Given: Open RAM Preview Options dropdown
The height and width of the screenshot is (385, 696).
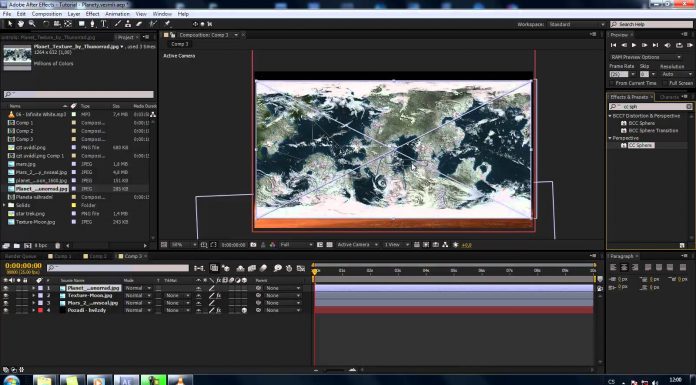Looking at the screenshot, I should (x=645, y=57).
